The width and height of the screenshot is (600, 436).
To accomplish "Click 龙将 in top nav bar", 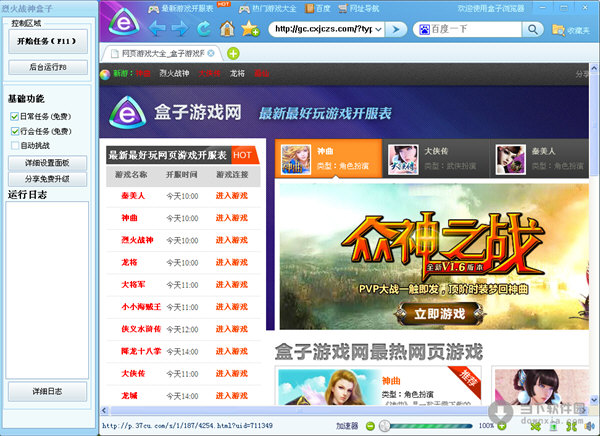I will [237, 73].
